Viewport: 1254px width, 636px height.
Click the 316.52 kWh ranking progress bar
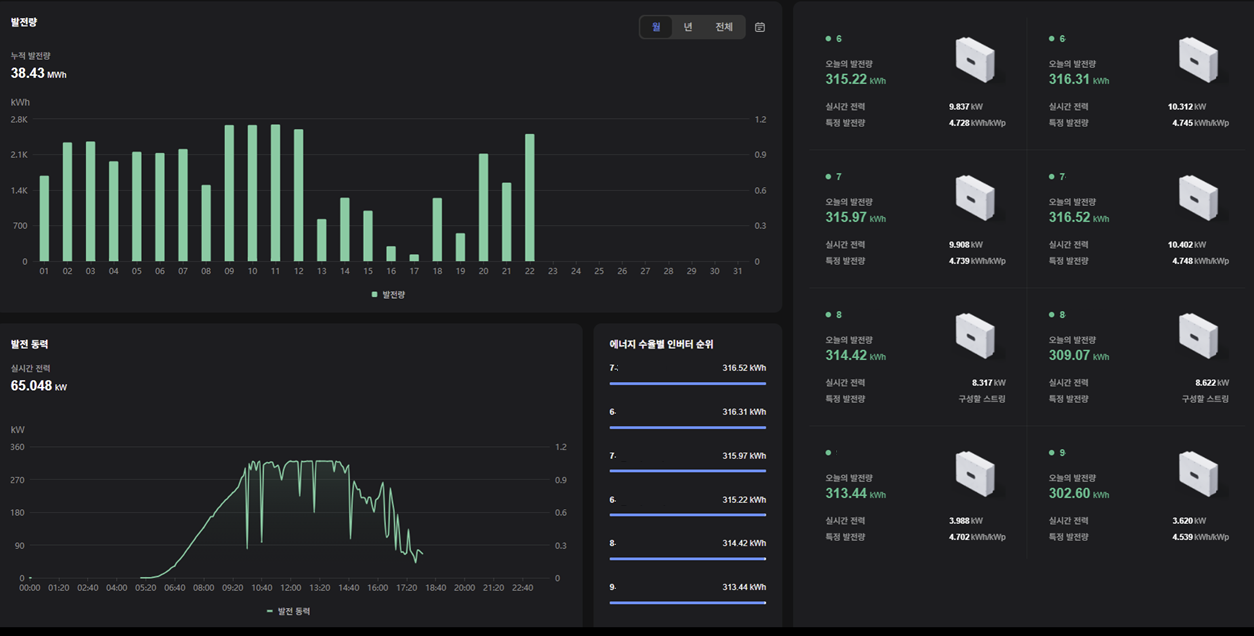coord(687,383)
